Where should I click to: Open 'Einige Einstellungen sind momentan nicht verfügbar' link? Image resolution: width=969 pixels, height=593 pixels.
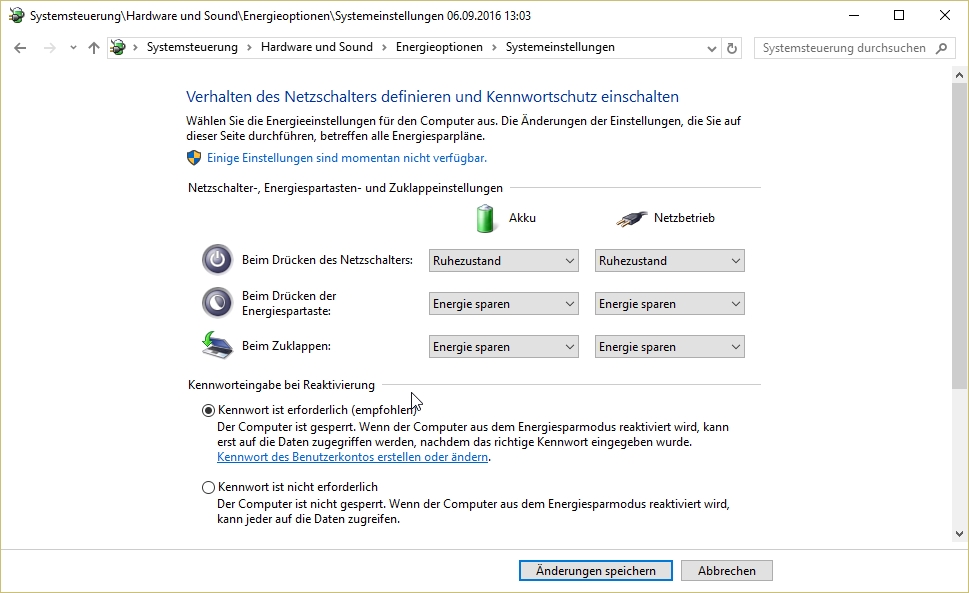(x=347, y=158)
